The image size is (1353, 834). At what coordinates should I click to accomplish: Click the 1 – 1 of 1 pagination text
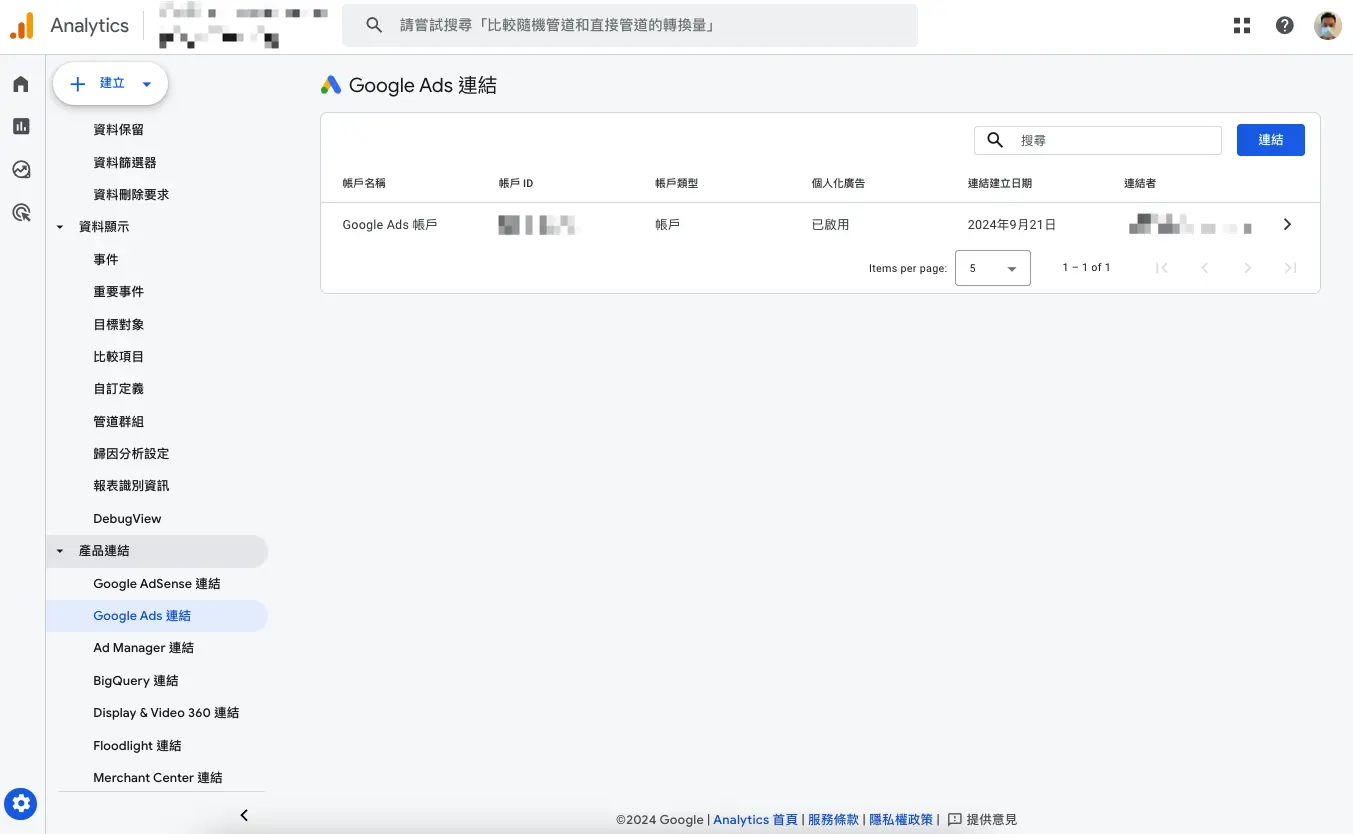tap(1086, 268)
